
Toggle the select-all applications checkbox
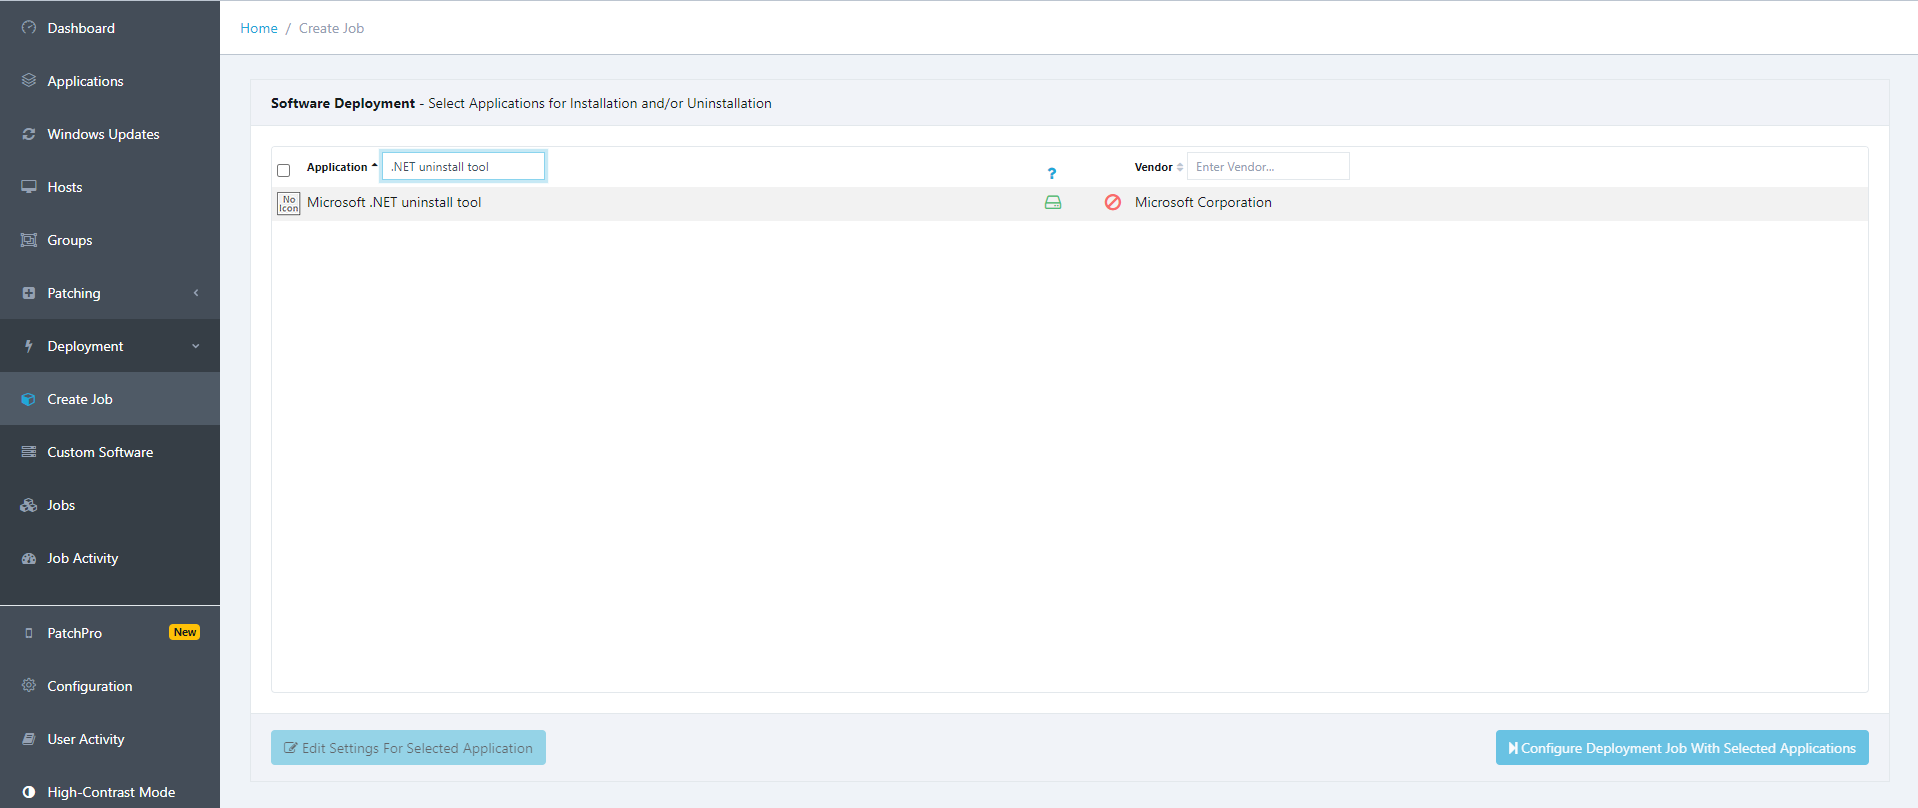(284, 171)
